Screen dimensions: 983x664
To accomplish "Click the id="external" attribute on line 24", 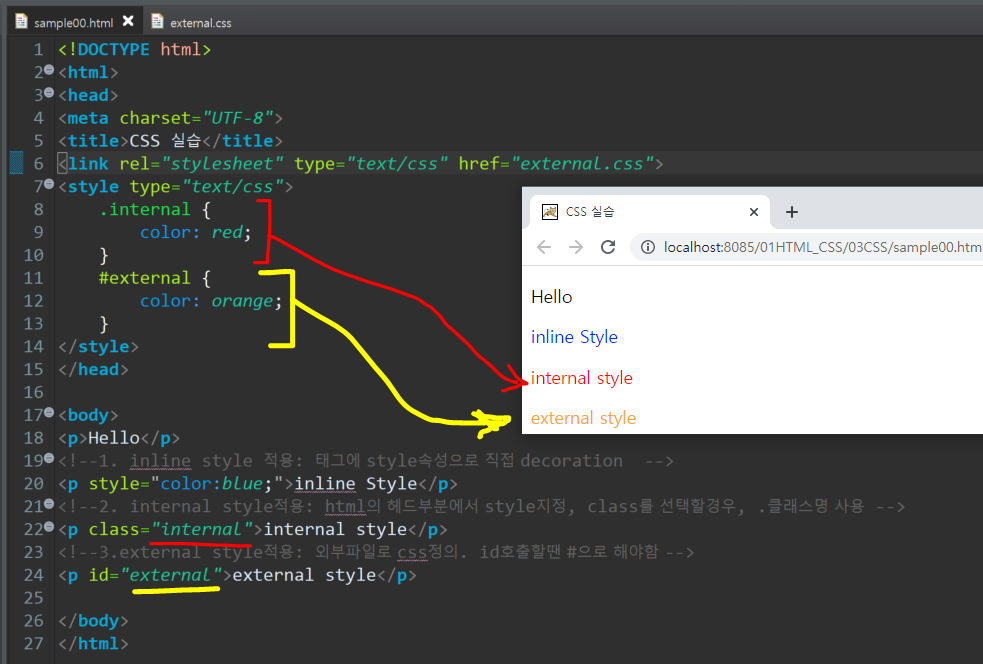I will point(155,575).
